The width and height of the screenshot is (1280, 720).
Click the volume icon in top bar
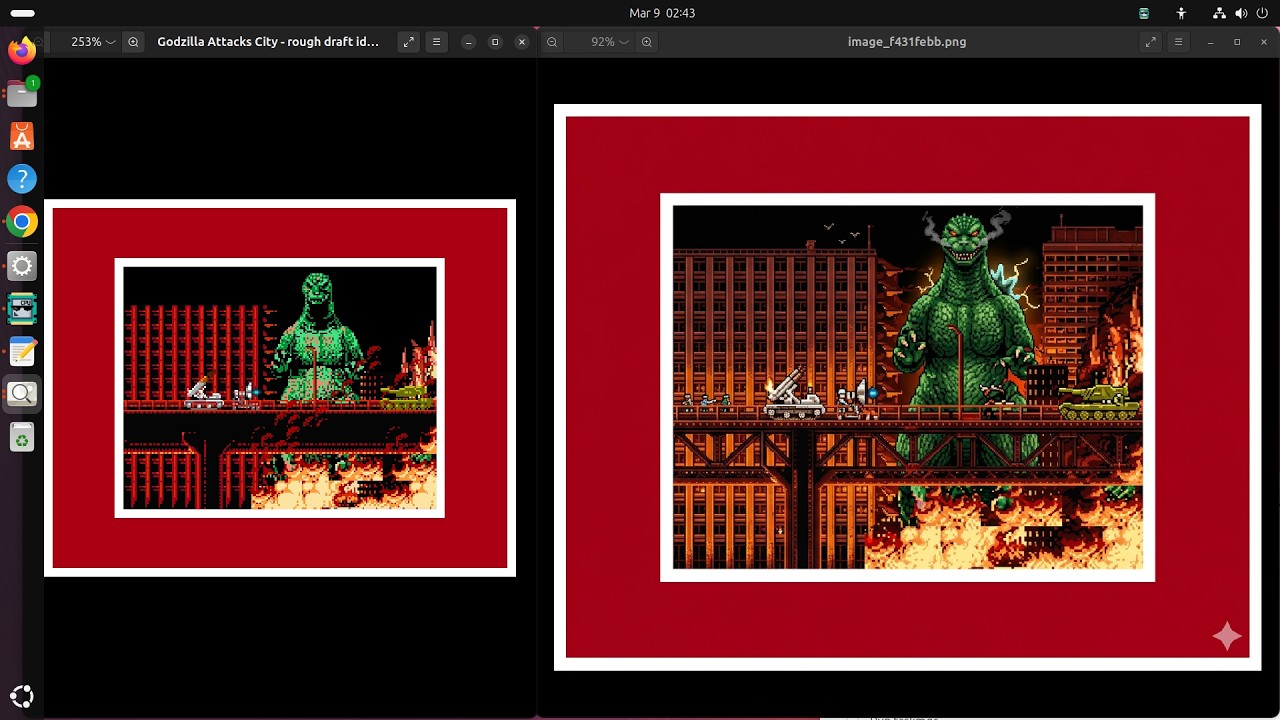click(x=1241, y=13)
